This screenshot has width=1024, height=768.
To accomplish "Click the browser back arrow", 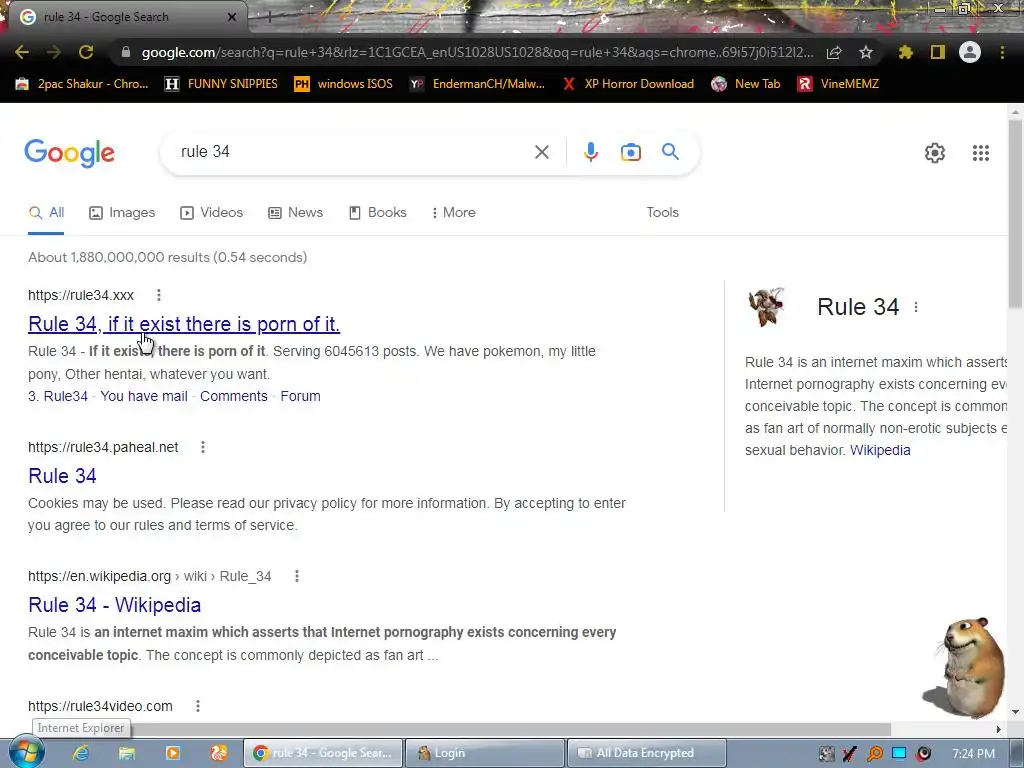I will coord(22,52).
